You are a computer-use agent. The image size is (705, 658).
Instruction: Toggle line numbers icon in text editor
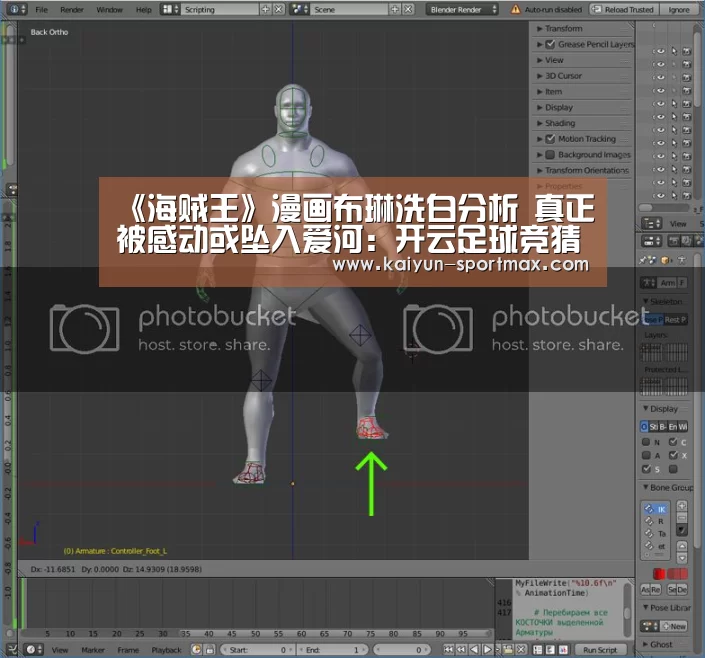tap(538, 649)
